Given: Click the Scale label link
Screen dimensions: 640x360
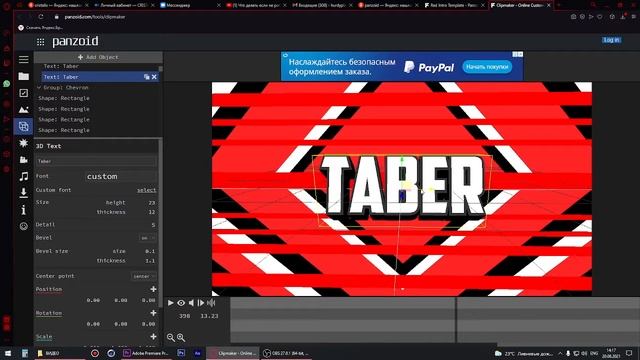Looking at the screenshot, I should (44, 337).
